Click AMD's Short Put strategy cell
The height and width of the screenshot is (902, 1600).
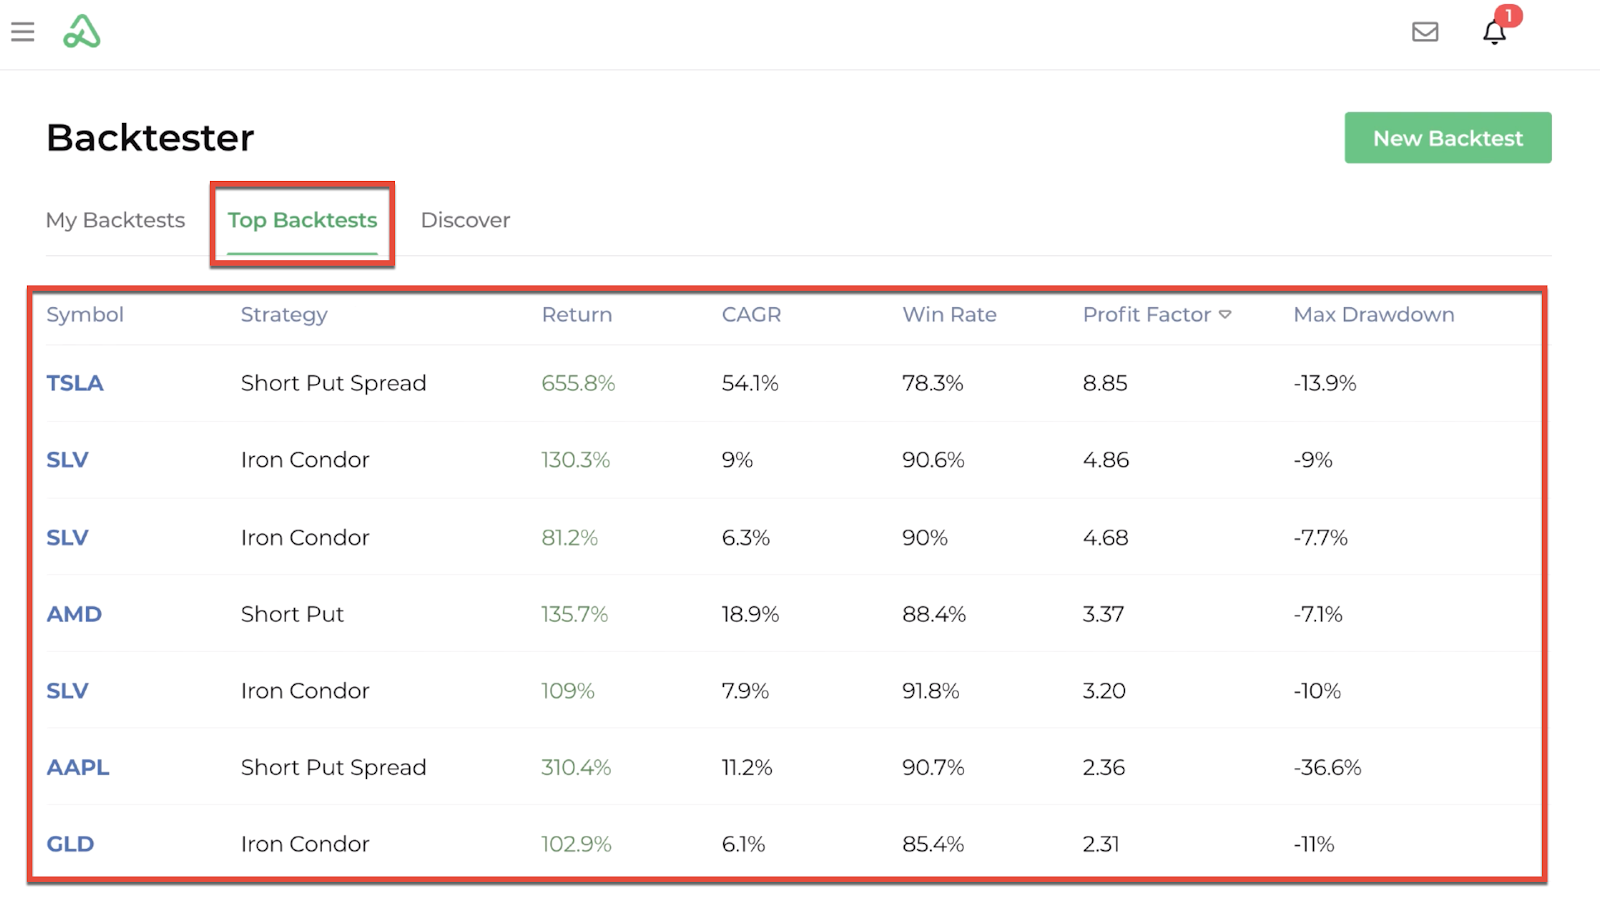point(292,614)
